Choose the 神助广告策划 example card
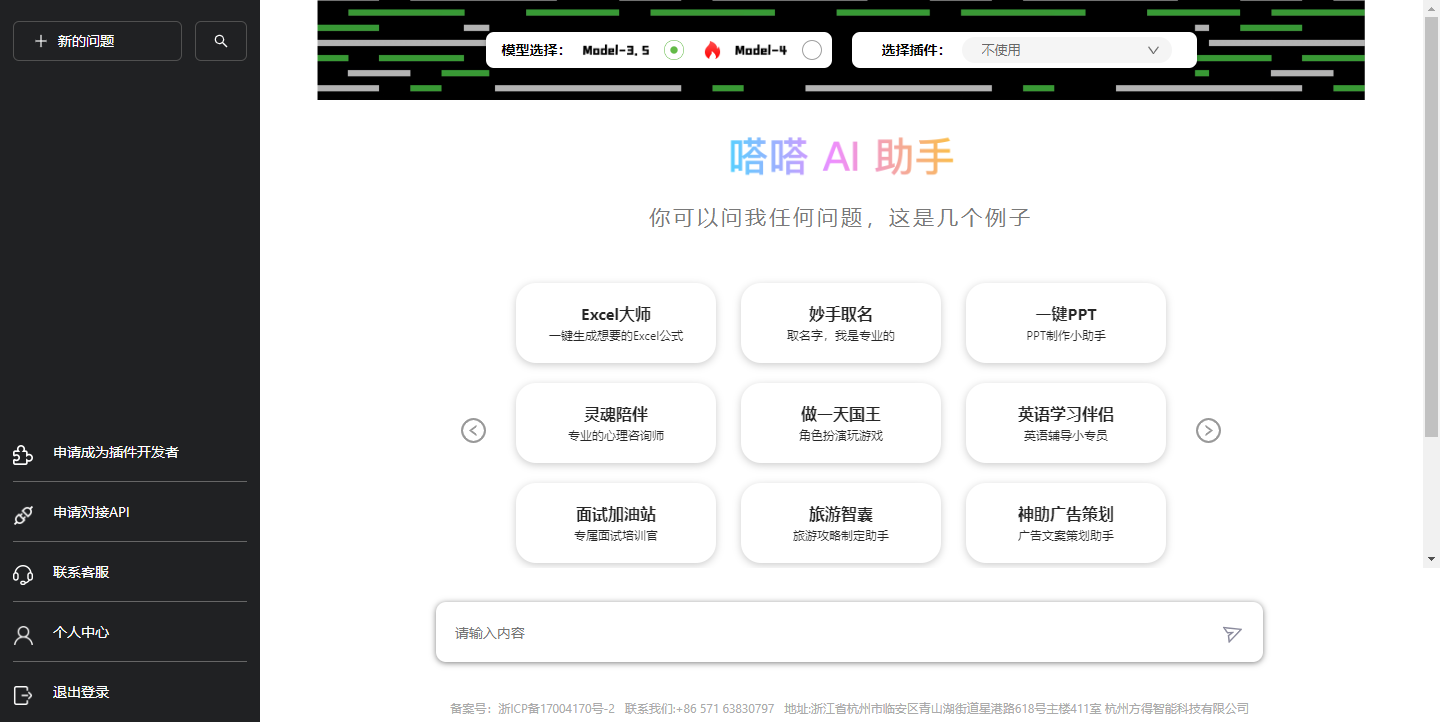This screenshot has width=1440, height=722. pyautogui.click(x=1066, y=523)
